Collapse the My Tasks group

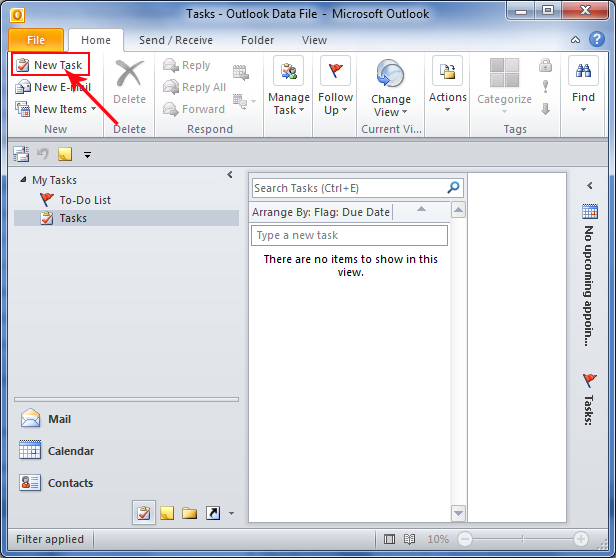pos(24,180)
